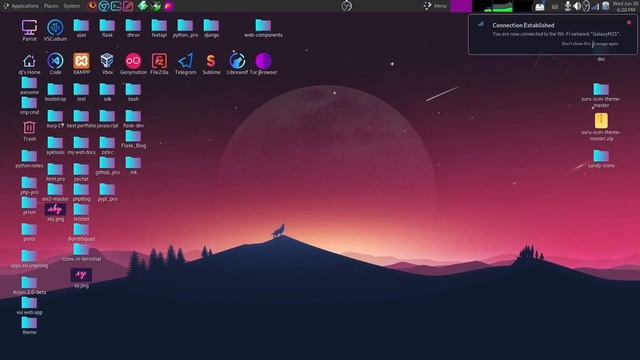The image size is (640, 360).
Task: Select the fastapi folder
Action: coord(159,29)
